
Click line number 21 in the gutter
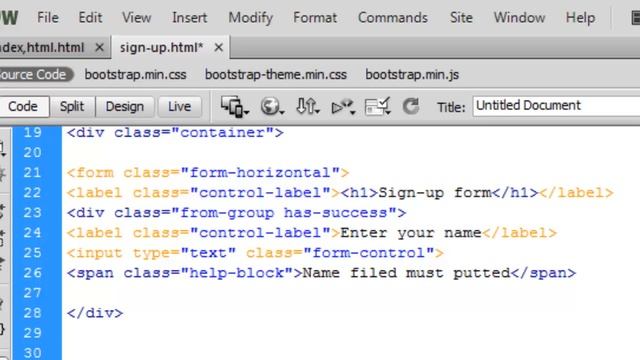click(32, 173)
